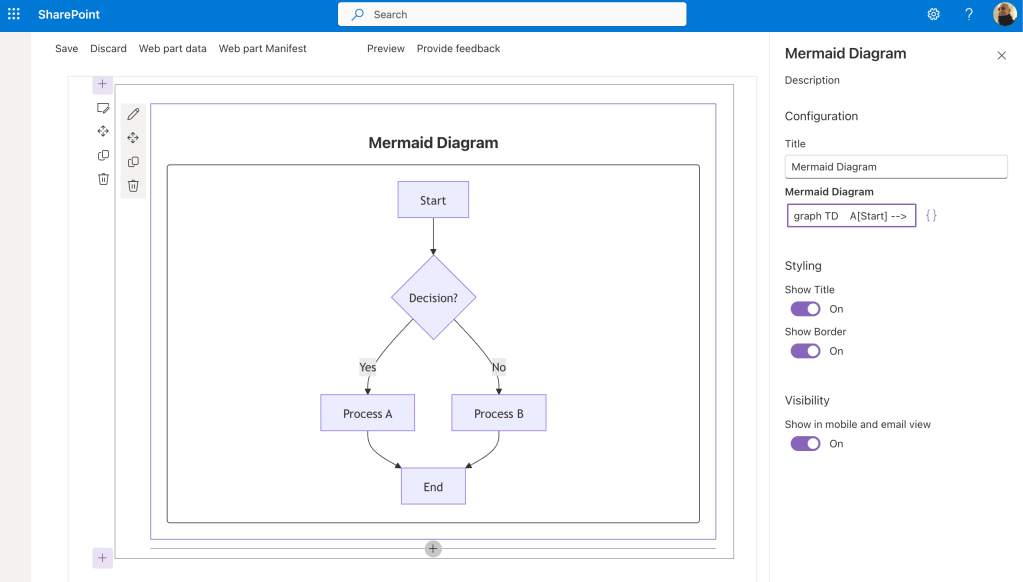Select Web part Manifest in the toolbar

[262, 48]
